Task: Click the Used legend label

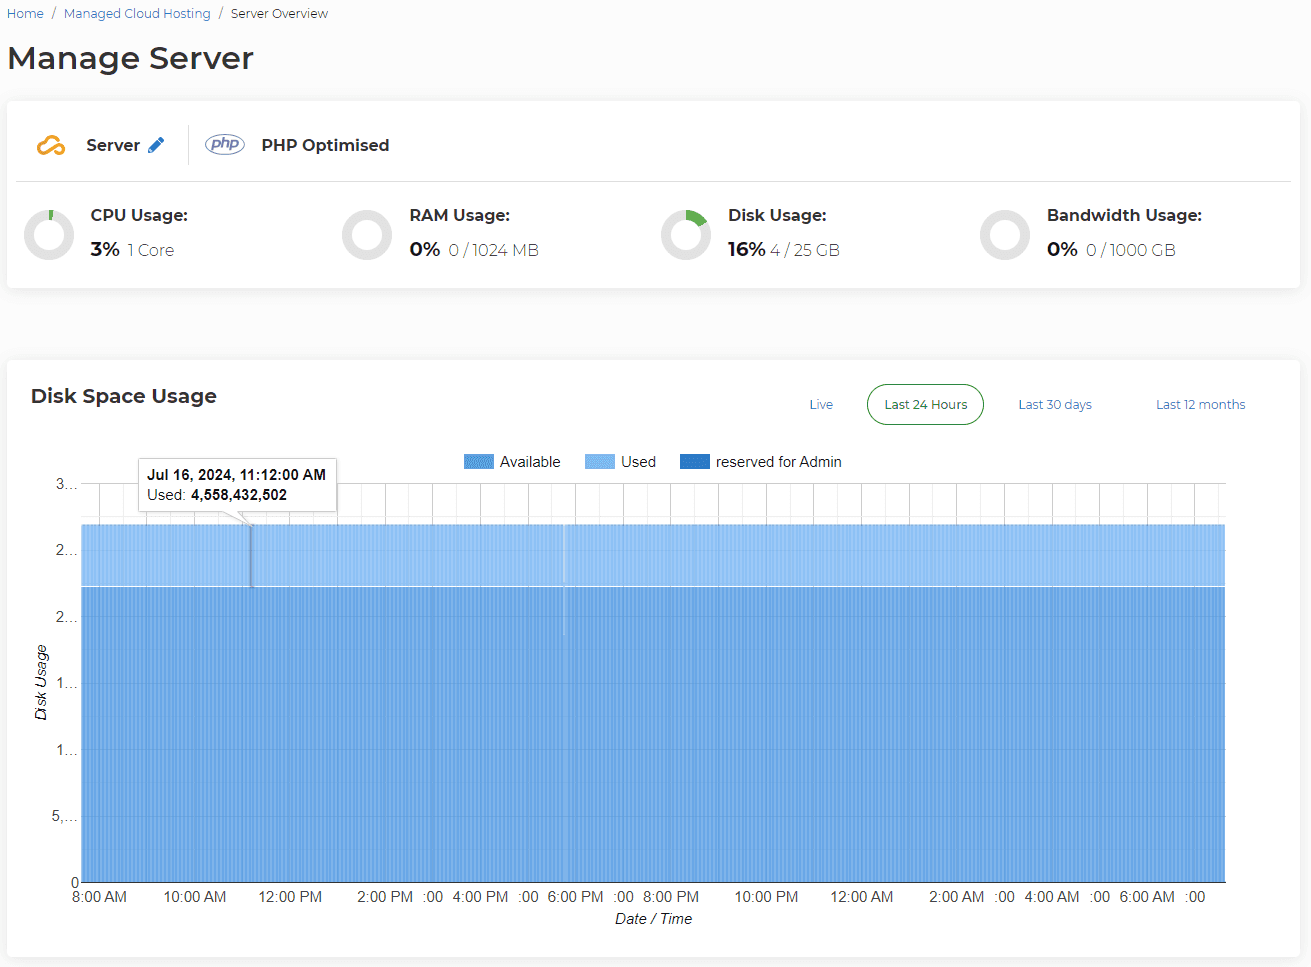Action: pyautogui.click(x=638, y=462)
